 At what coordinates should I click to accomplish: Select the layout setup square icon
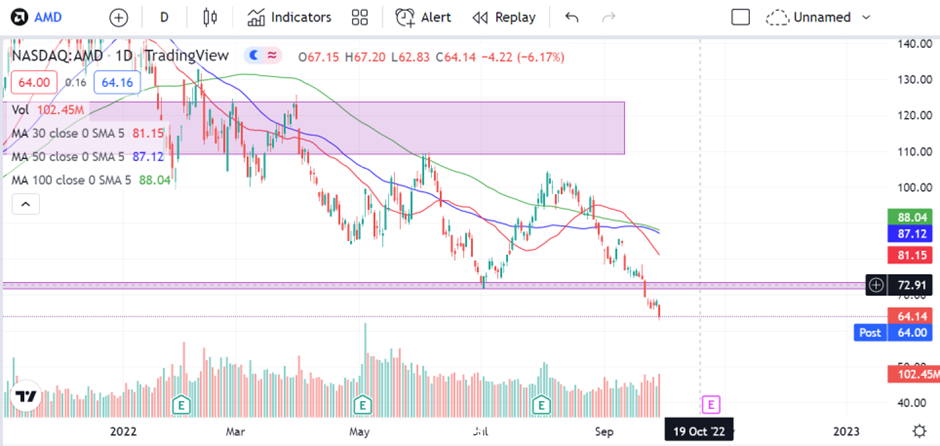[x=740, y=17]
